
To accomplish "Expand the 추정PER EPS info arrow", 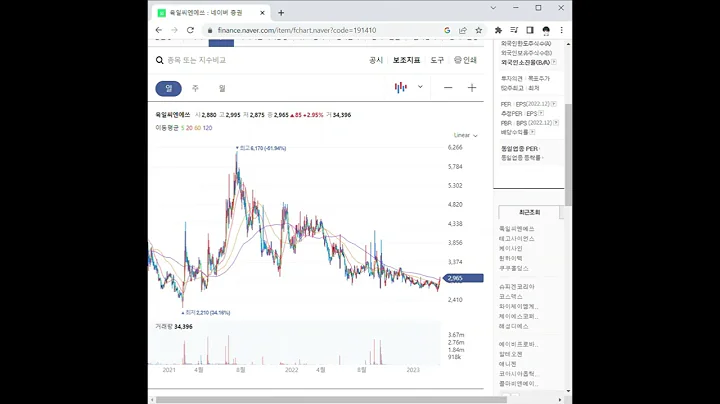I will tap(541, 113).
